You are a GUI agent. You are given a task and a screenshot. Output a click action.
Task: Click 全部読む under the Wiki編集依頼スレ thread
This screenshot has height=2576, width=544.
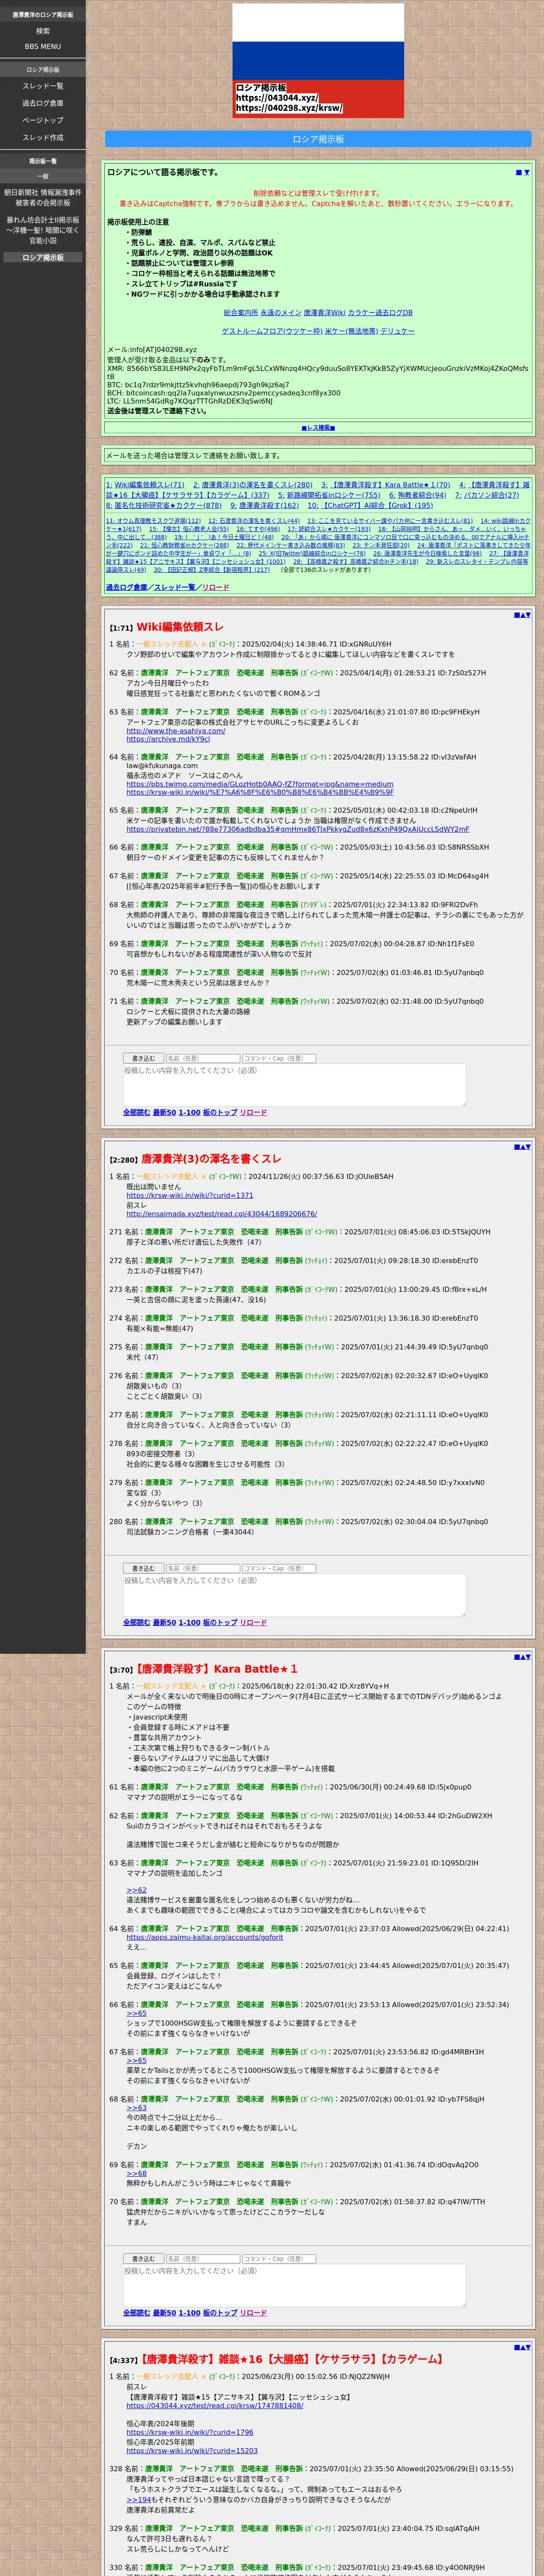137,1112
